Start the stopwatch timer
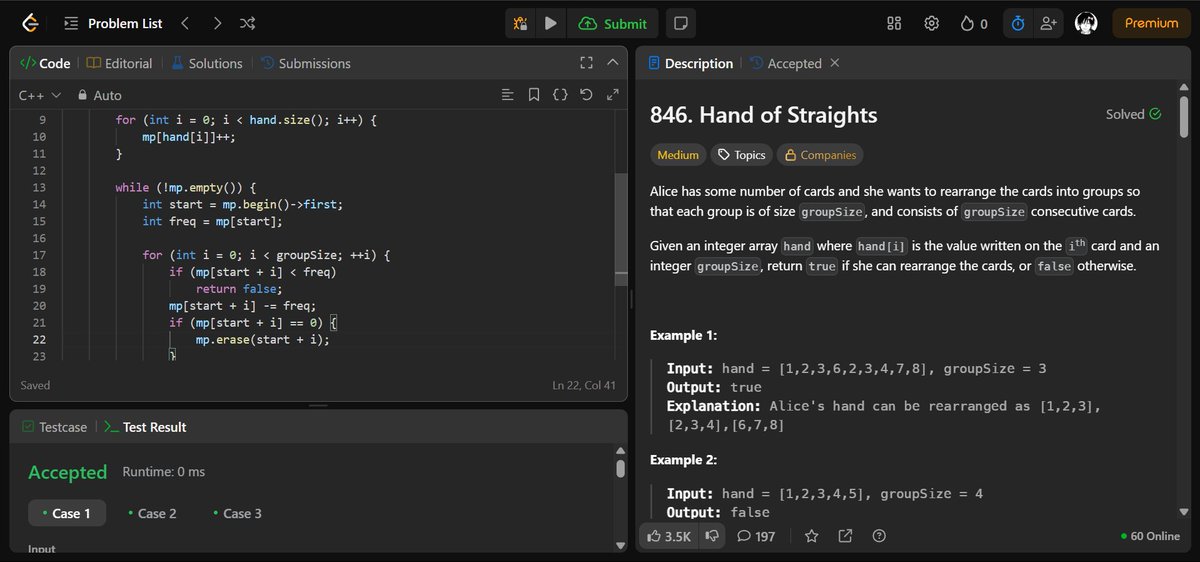This screenshot has height=562, width=1200. (1018, 23)
